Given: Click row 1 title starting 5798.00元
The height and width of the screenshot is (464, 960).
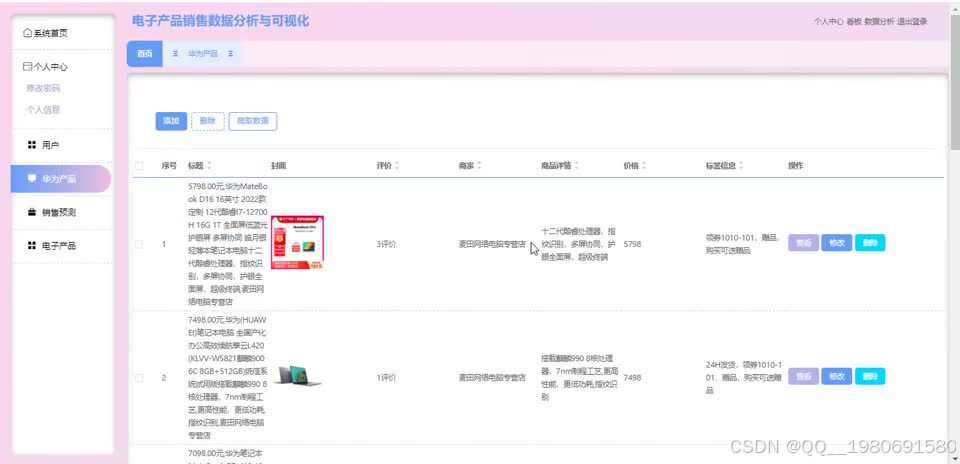Looking at the screenshot, I should click(x=228, y=244).
